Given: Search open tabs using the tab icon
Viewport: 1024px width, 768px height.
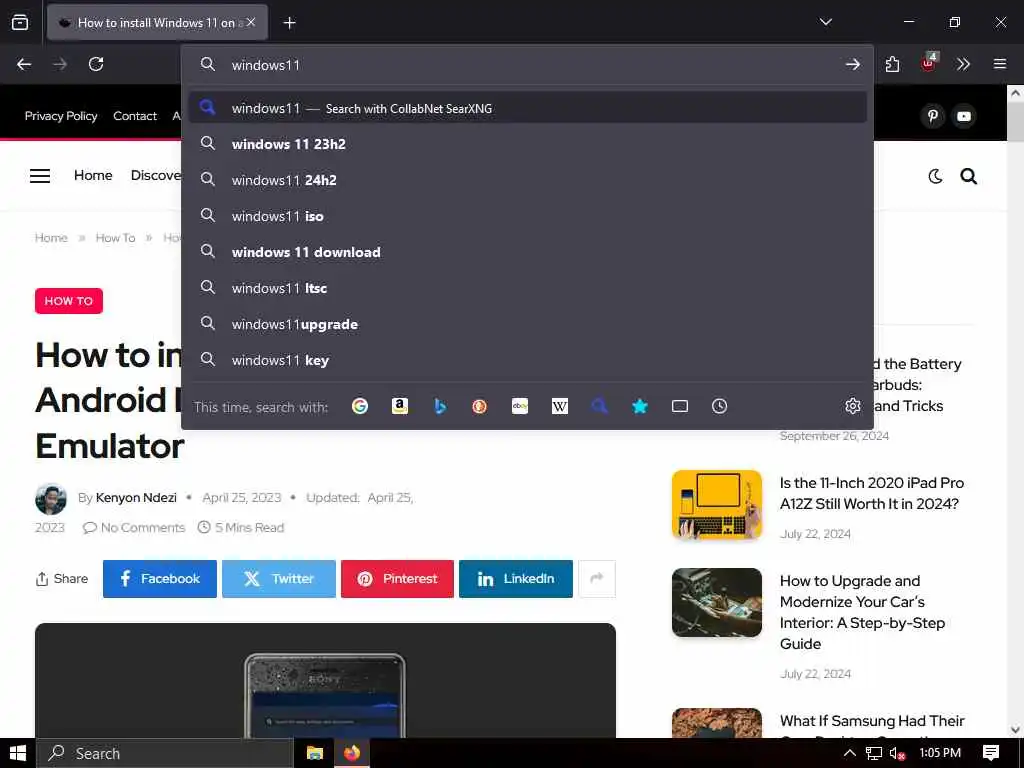Looking at the screenshot, I should (680, 406).
